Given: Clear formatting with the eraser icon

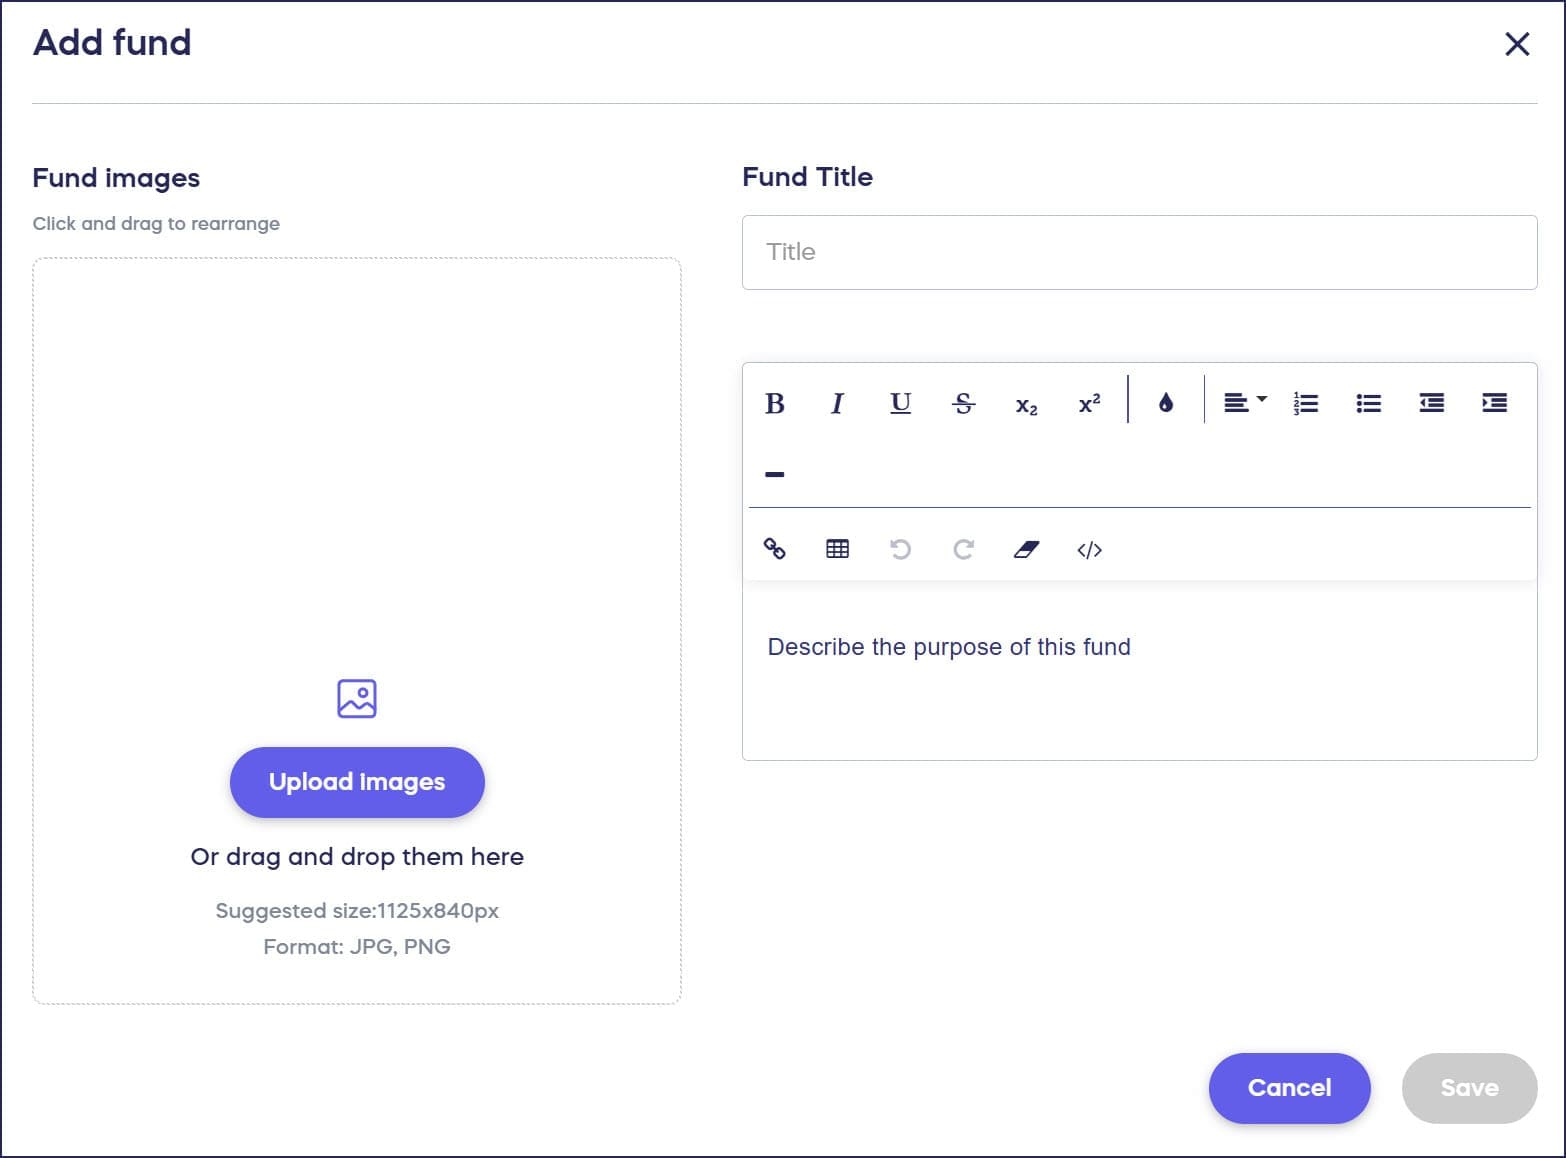Looking at the screenshot, I should click(1026, 549).
